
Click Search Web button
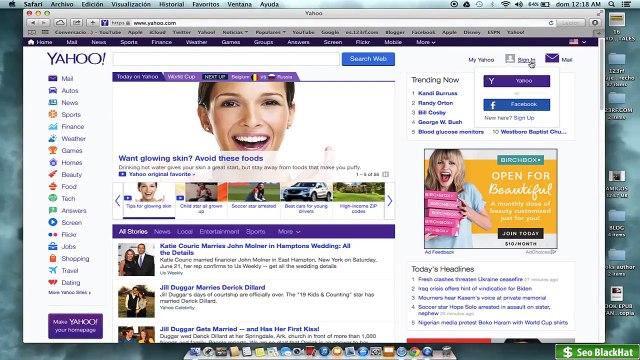(368, 59)
